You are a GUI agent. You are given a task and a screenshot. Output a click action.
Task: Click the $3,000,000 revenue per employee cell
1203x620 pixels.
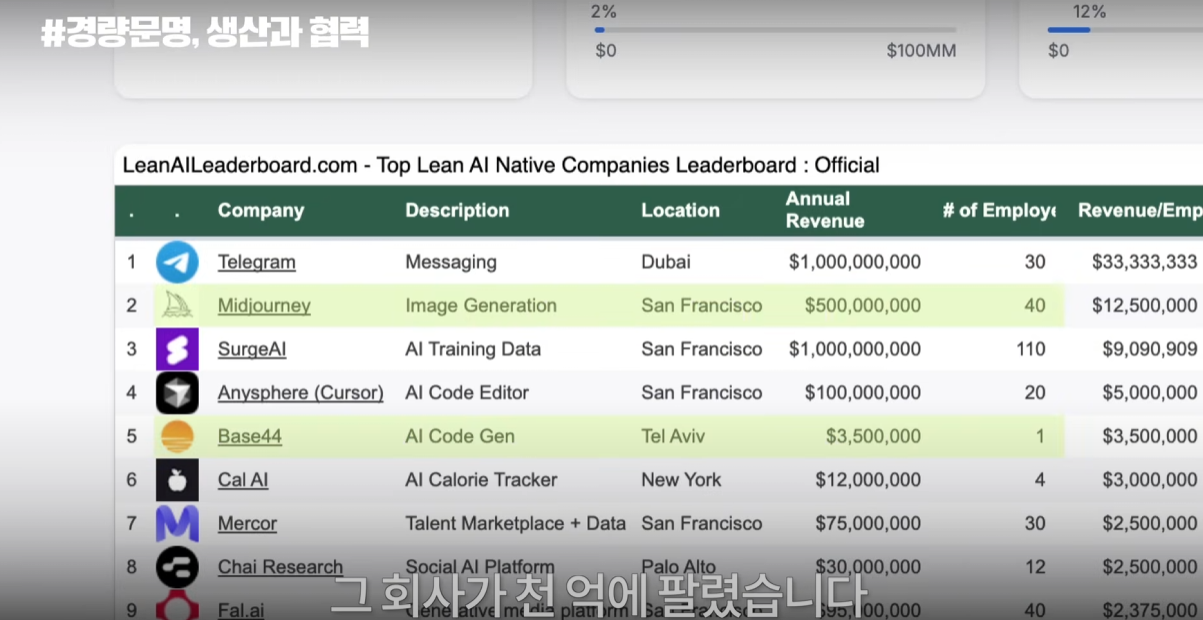coord(1150,480)
